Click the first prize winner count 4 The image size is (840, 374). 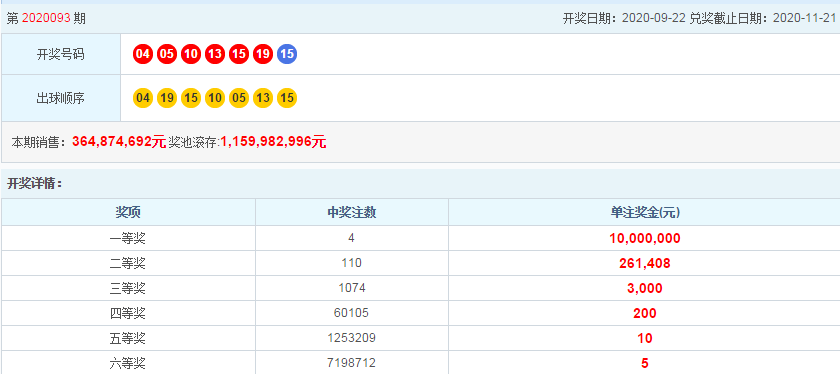351,238
